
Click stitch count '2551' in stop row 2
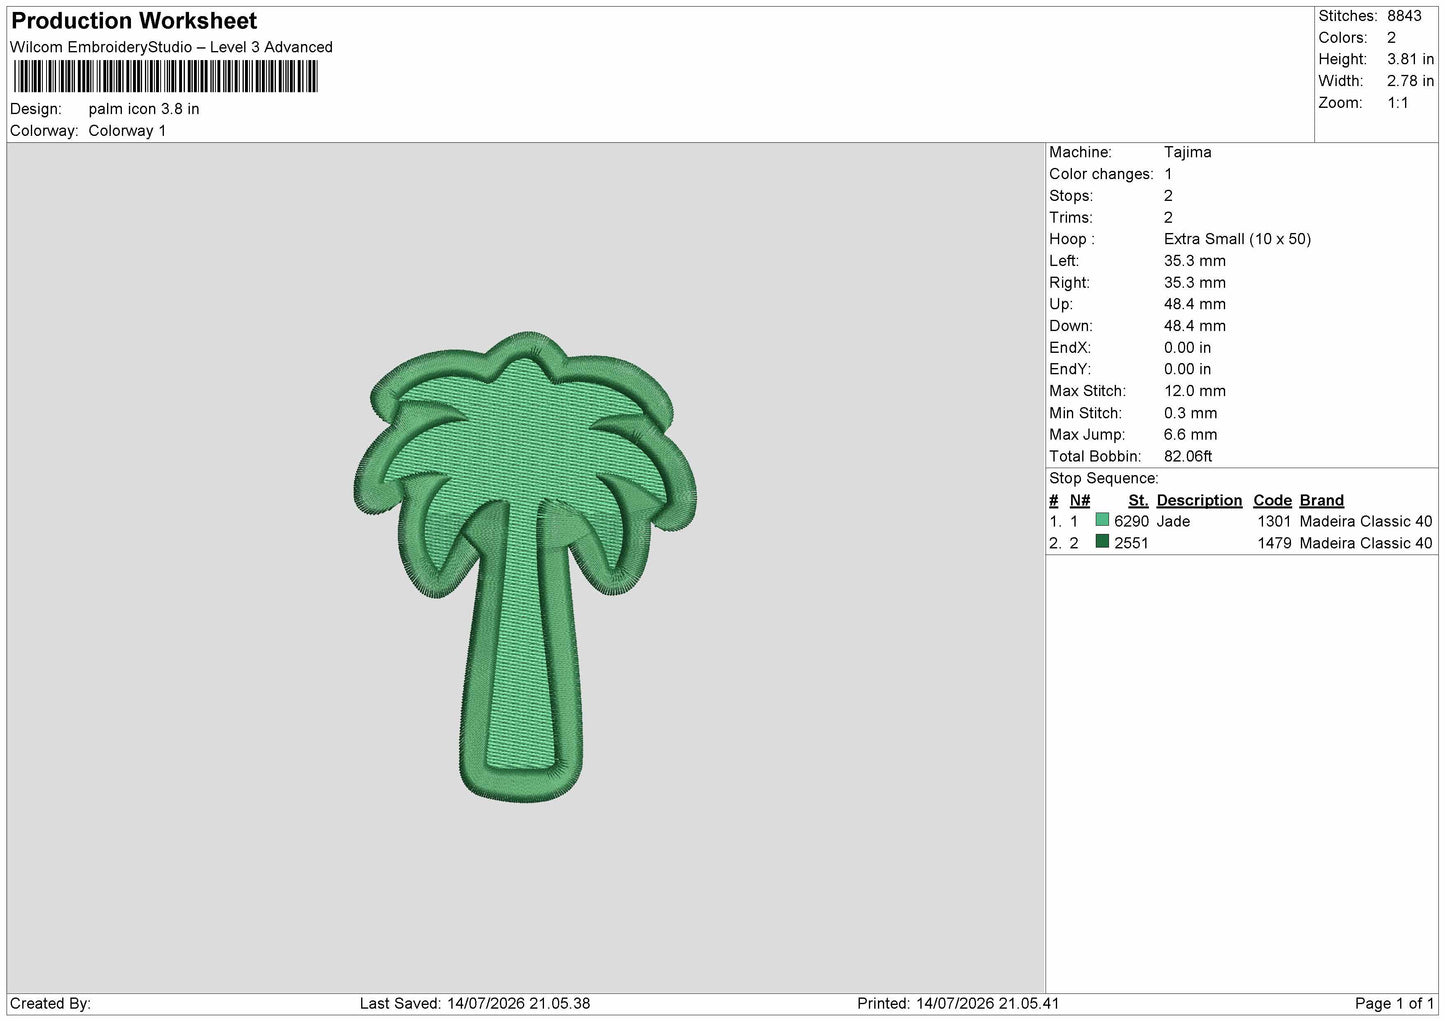click(1131, 543)
